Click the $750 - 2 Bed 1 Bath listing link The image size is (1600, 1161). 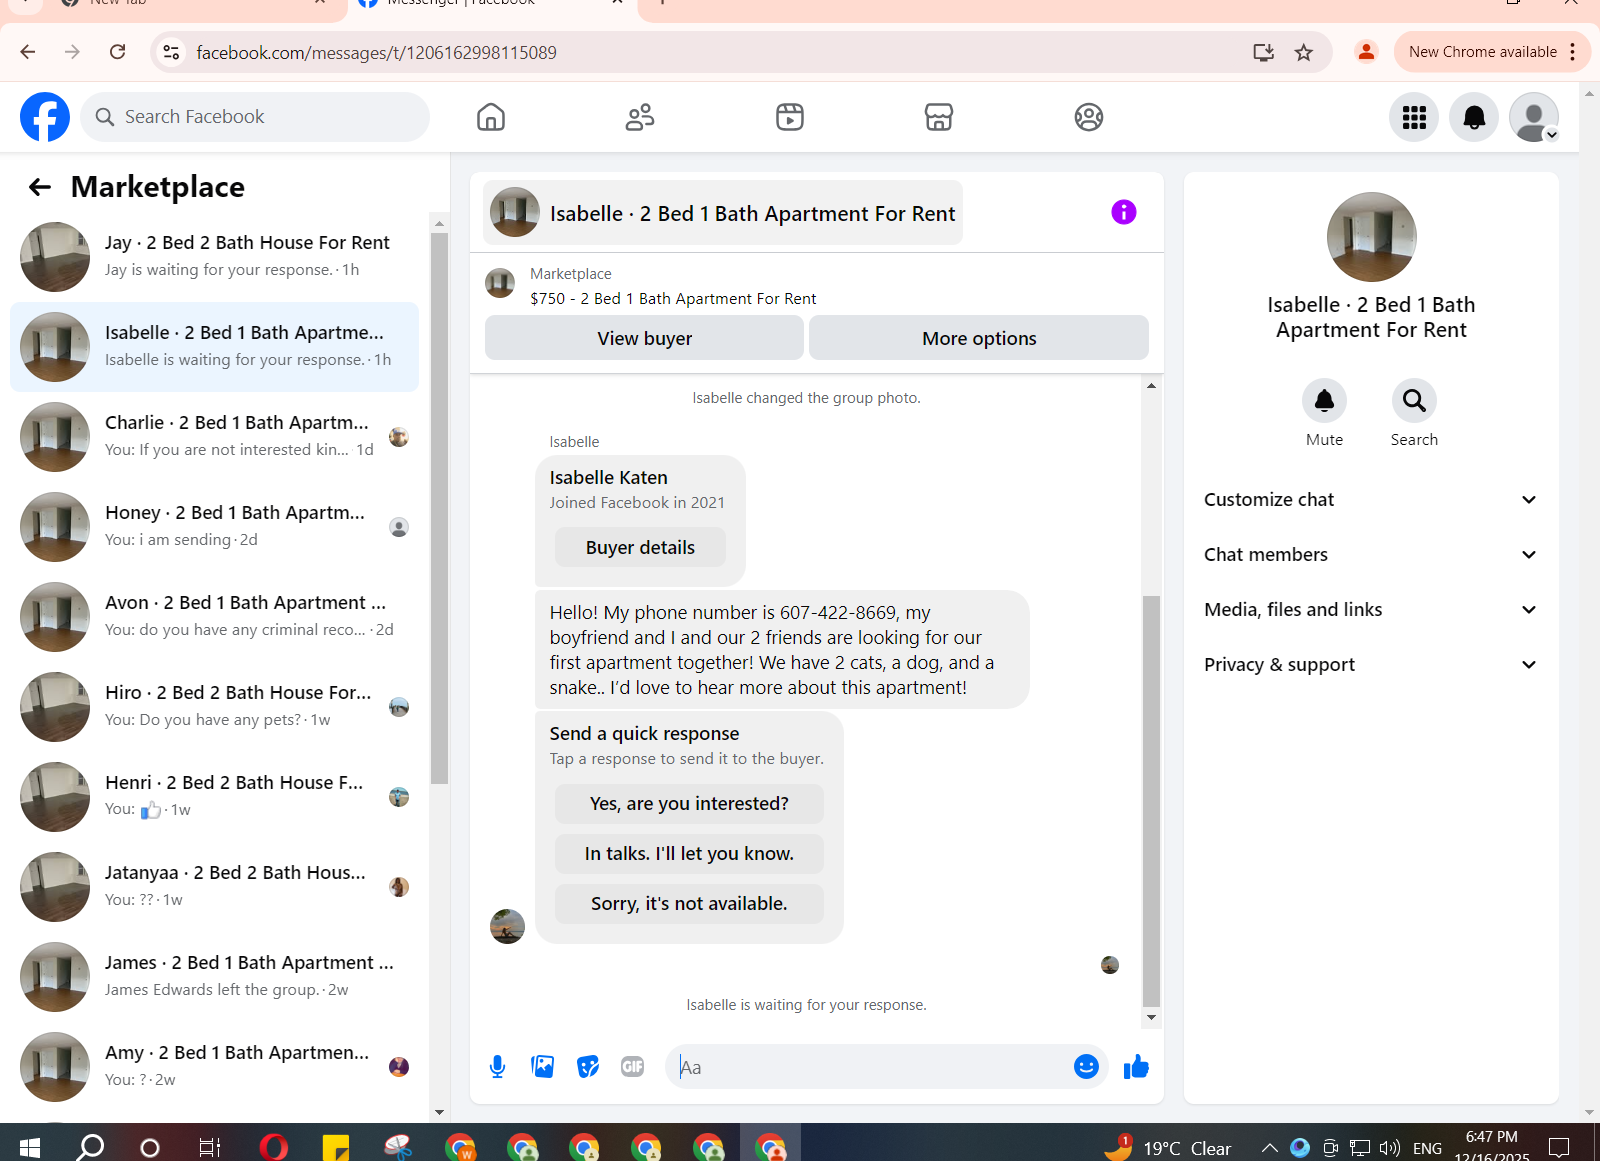pos(673,298)
